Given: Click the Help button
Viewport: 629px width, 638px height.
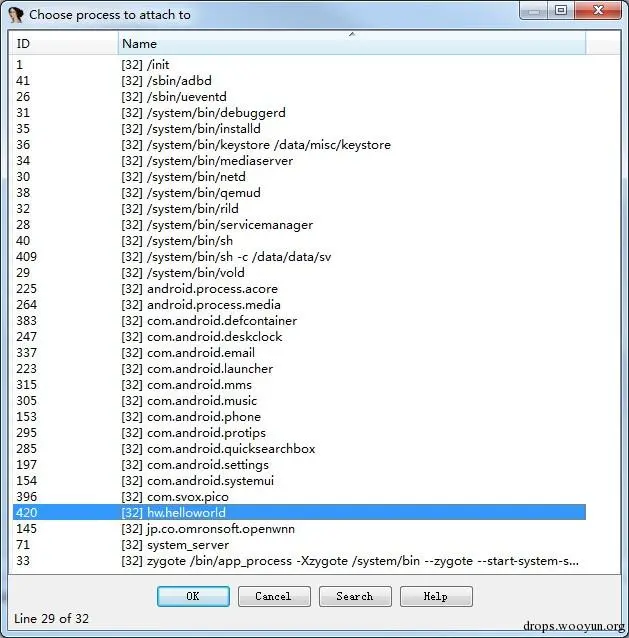Looking at the screenshot, I should pos(436,596).
